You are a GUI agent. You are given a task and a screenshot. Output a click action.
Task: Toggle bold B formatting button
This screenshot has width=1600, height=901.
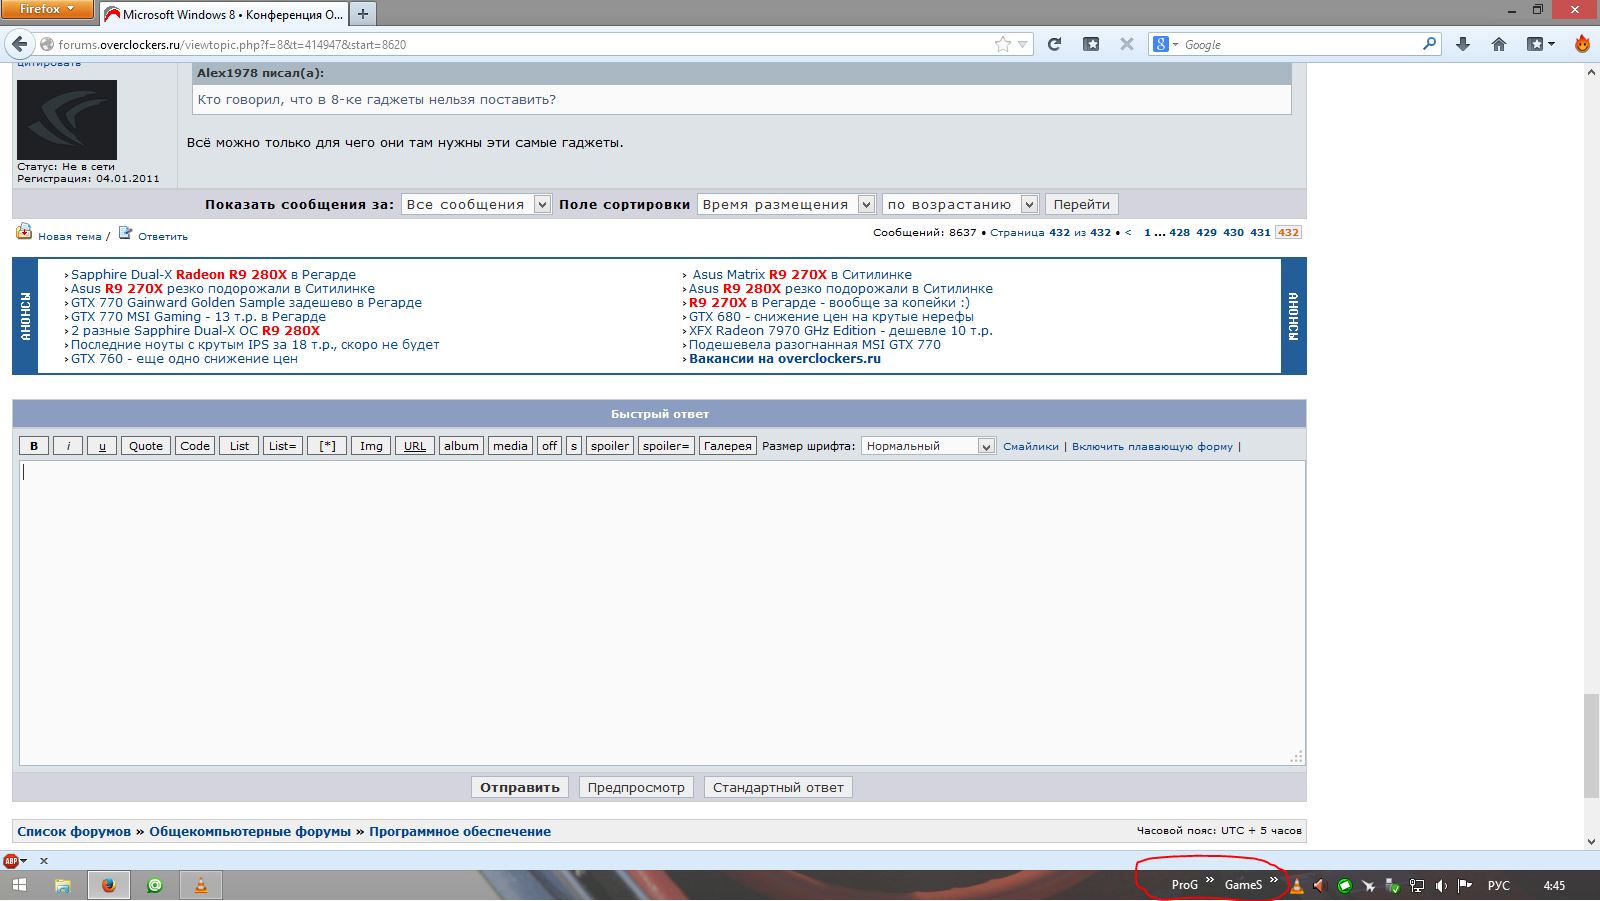pyautogui.click(x=34, y=446)
